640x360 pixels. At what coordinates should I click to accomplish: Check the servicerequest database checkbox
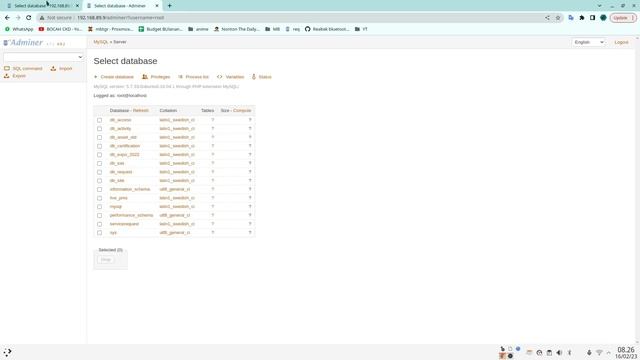(100, 224)
